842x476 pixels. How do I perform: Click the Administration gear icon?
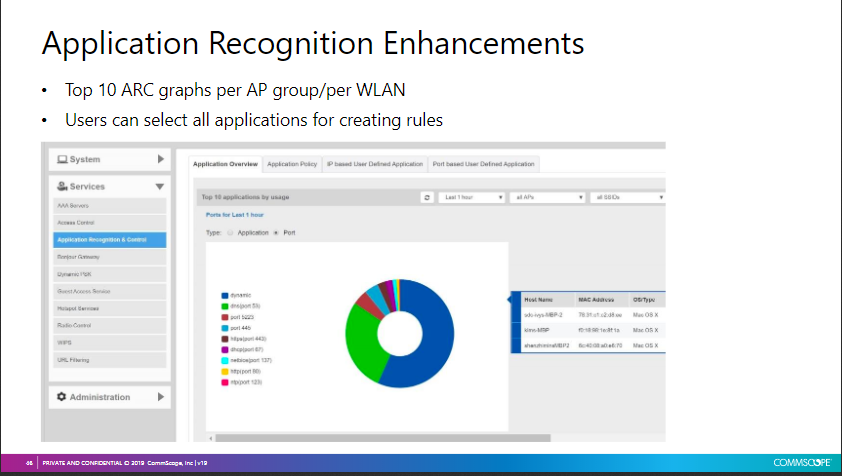61,397
